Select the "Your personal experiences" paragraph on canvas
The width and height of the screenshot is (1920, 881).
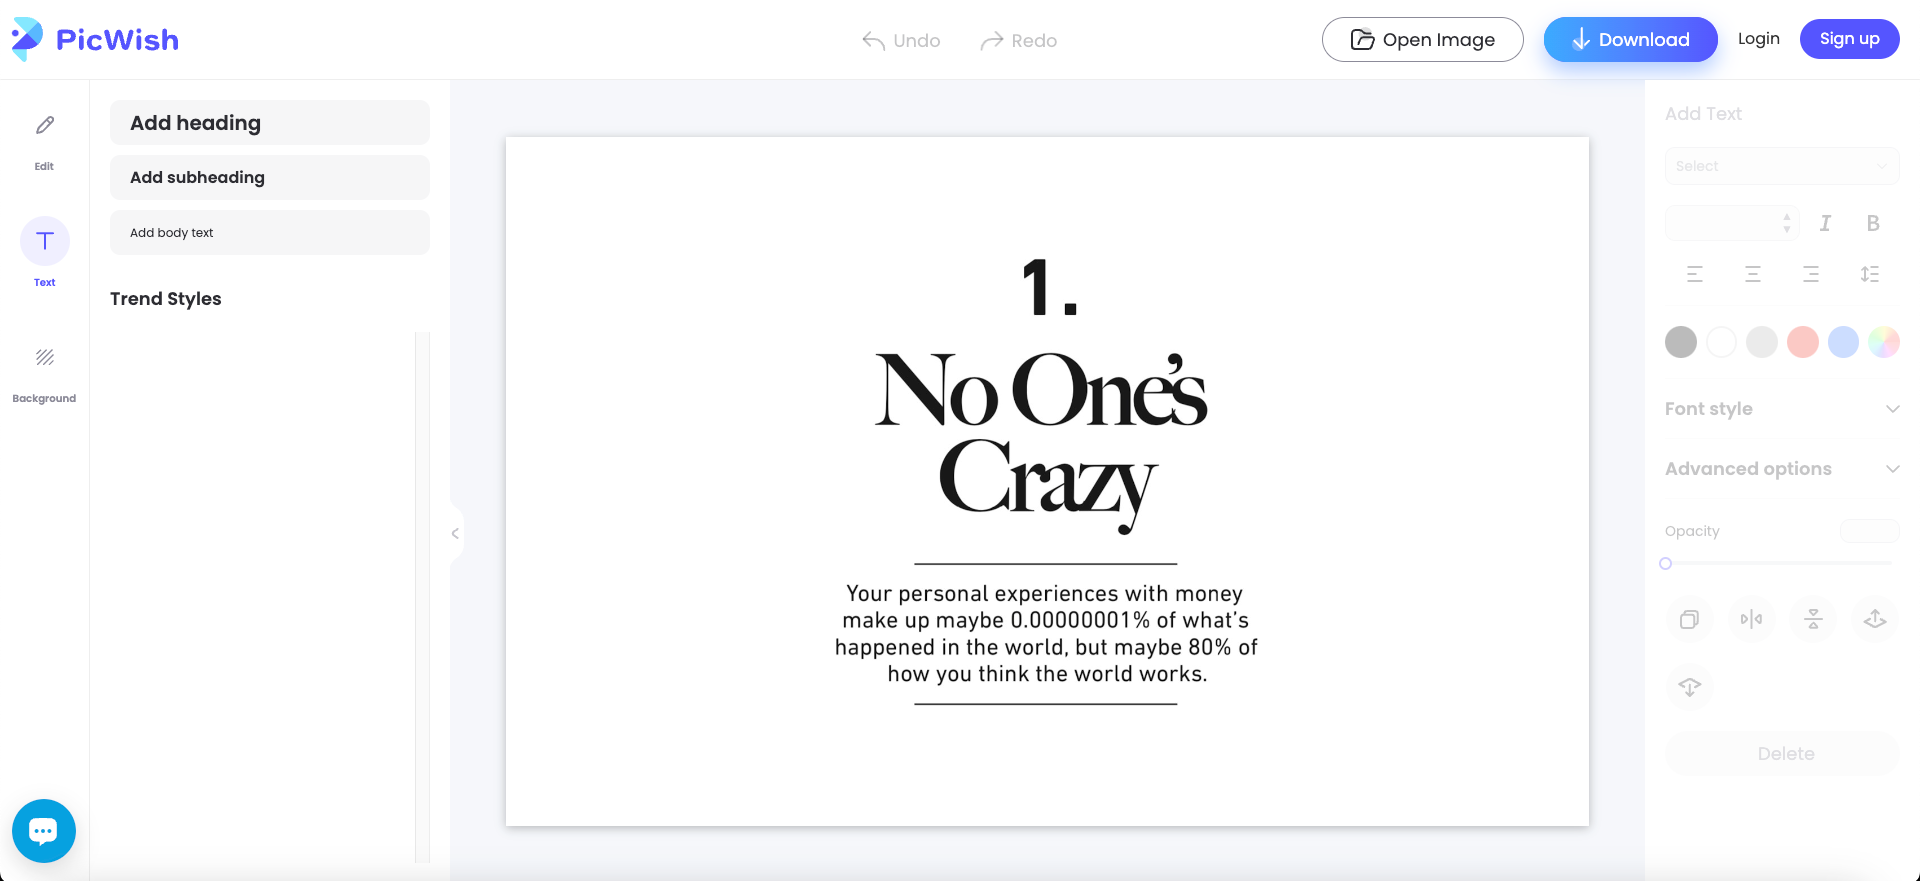point(1046,634)
